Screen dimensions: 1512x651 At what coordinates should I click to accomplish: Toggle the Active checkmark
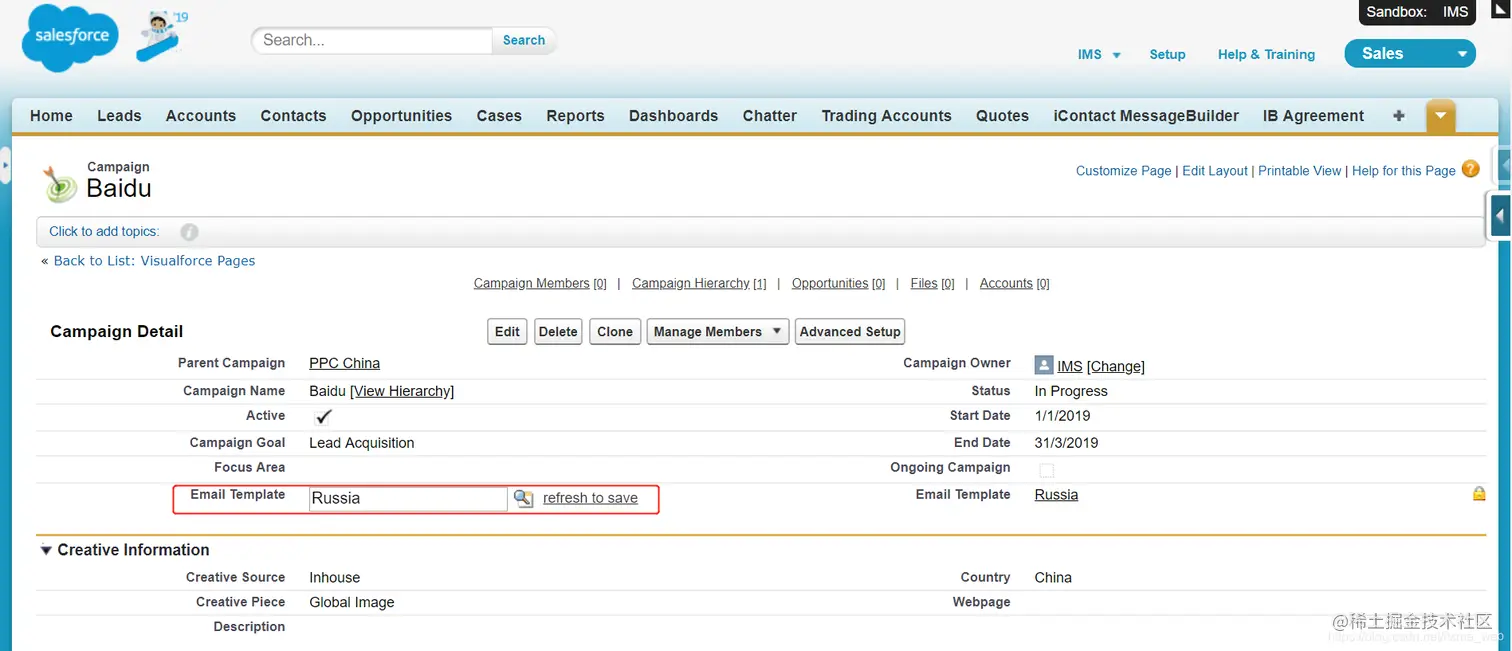click(323, 417)
